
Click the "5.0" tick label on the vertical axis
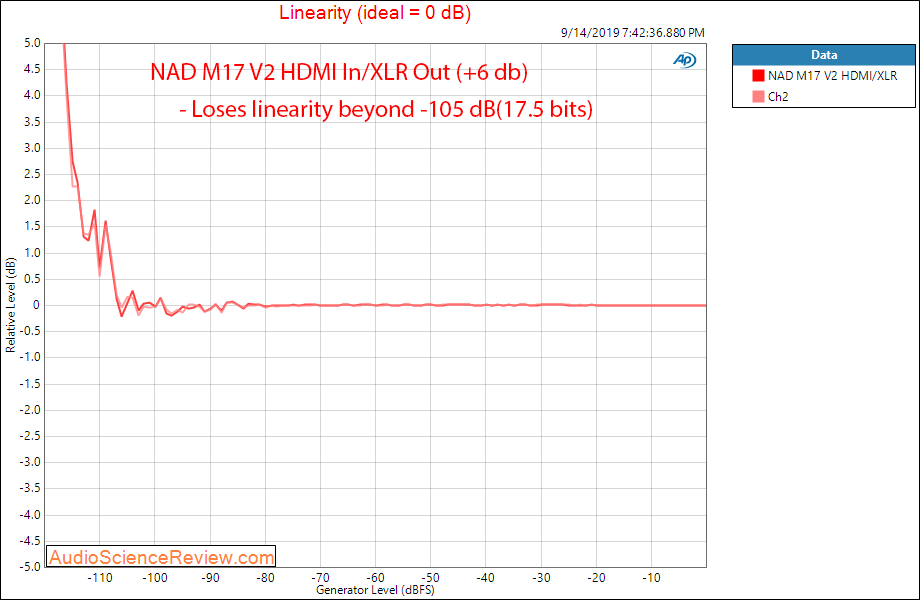coord(32,43)
